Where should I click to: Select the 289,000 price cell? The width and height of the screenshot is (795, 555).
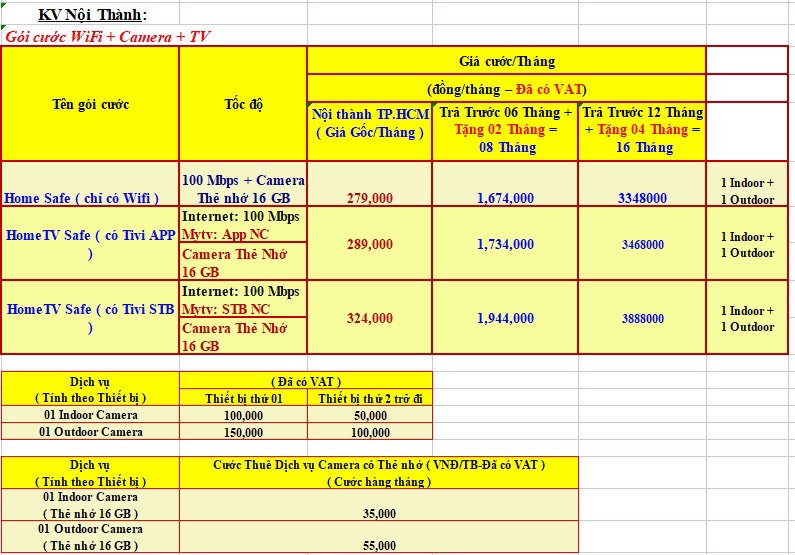(370, 243)
